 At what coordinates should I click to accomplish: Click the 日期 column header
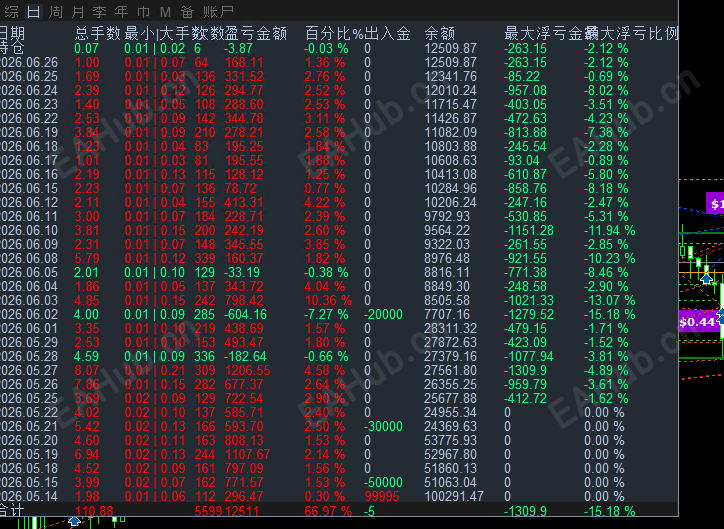[x=12, y=33]
